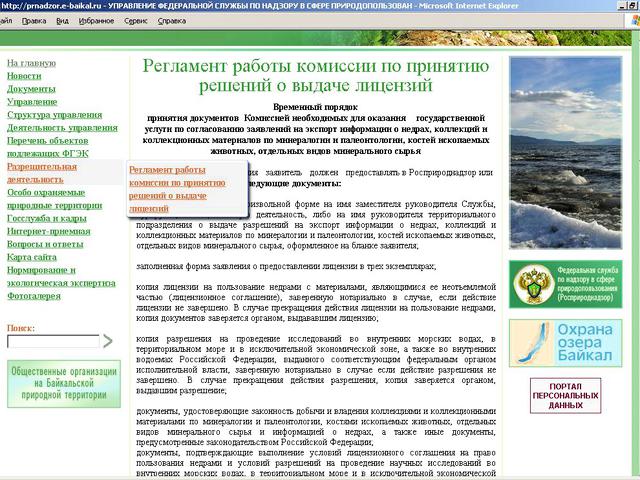This screenshot has width=640, height=480.
Task: Open the Новости link
Action: pyautogui.click(x=24, y=76)
